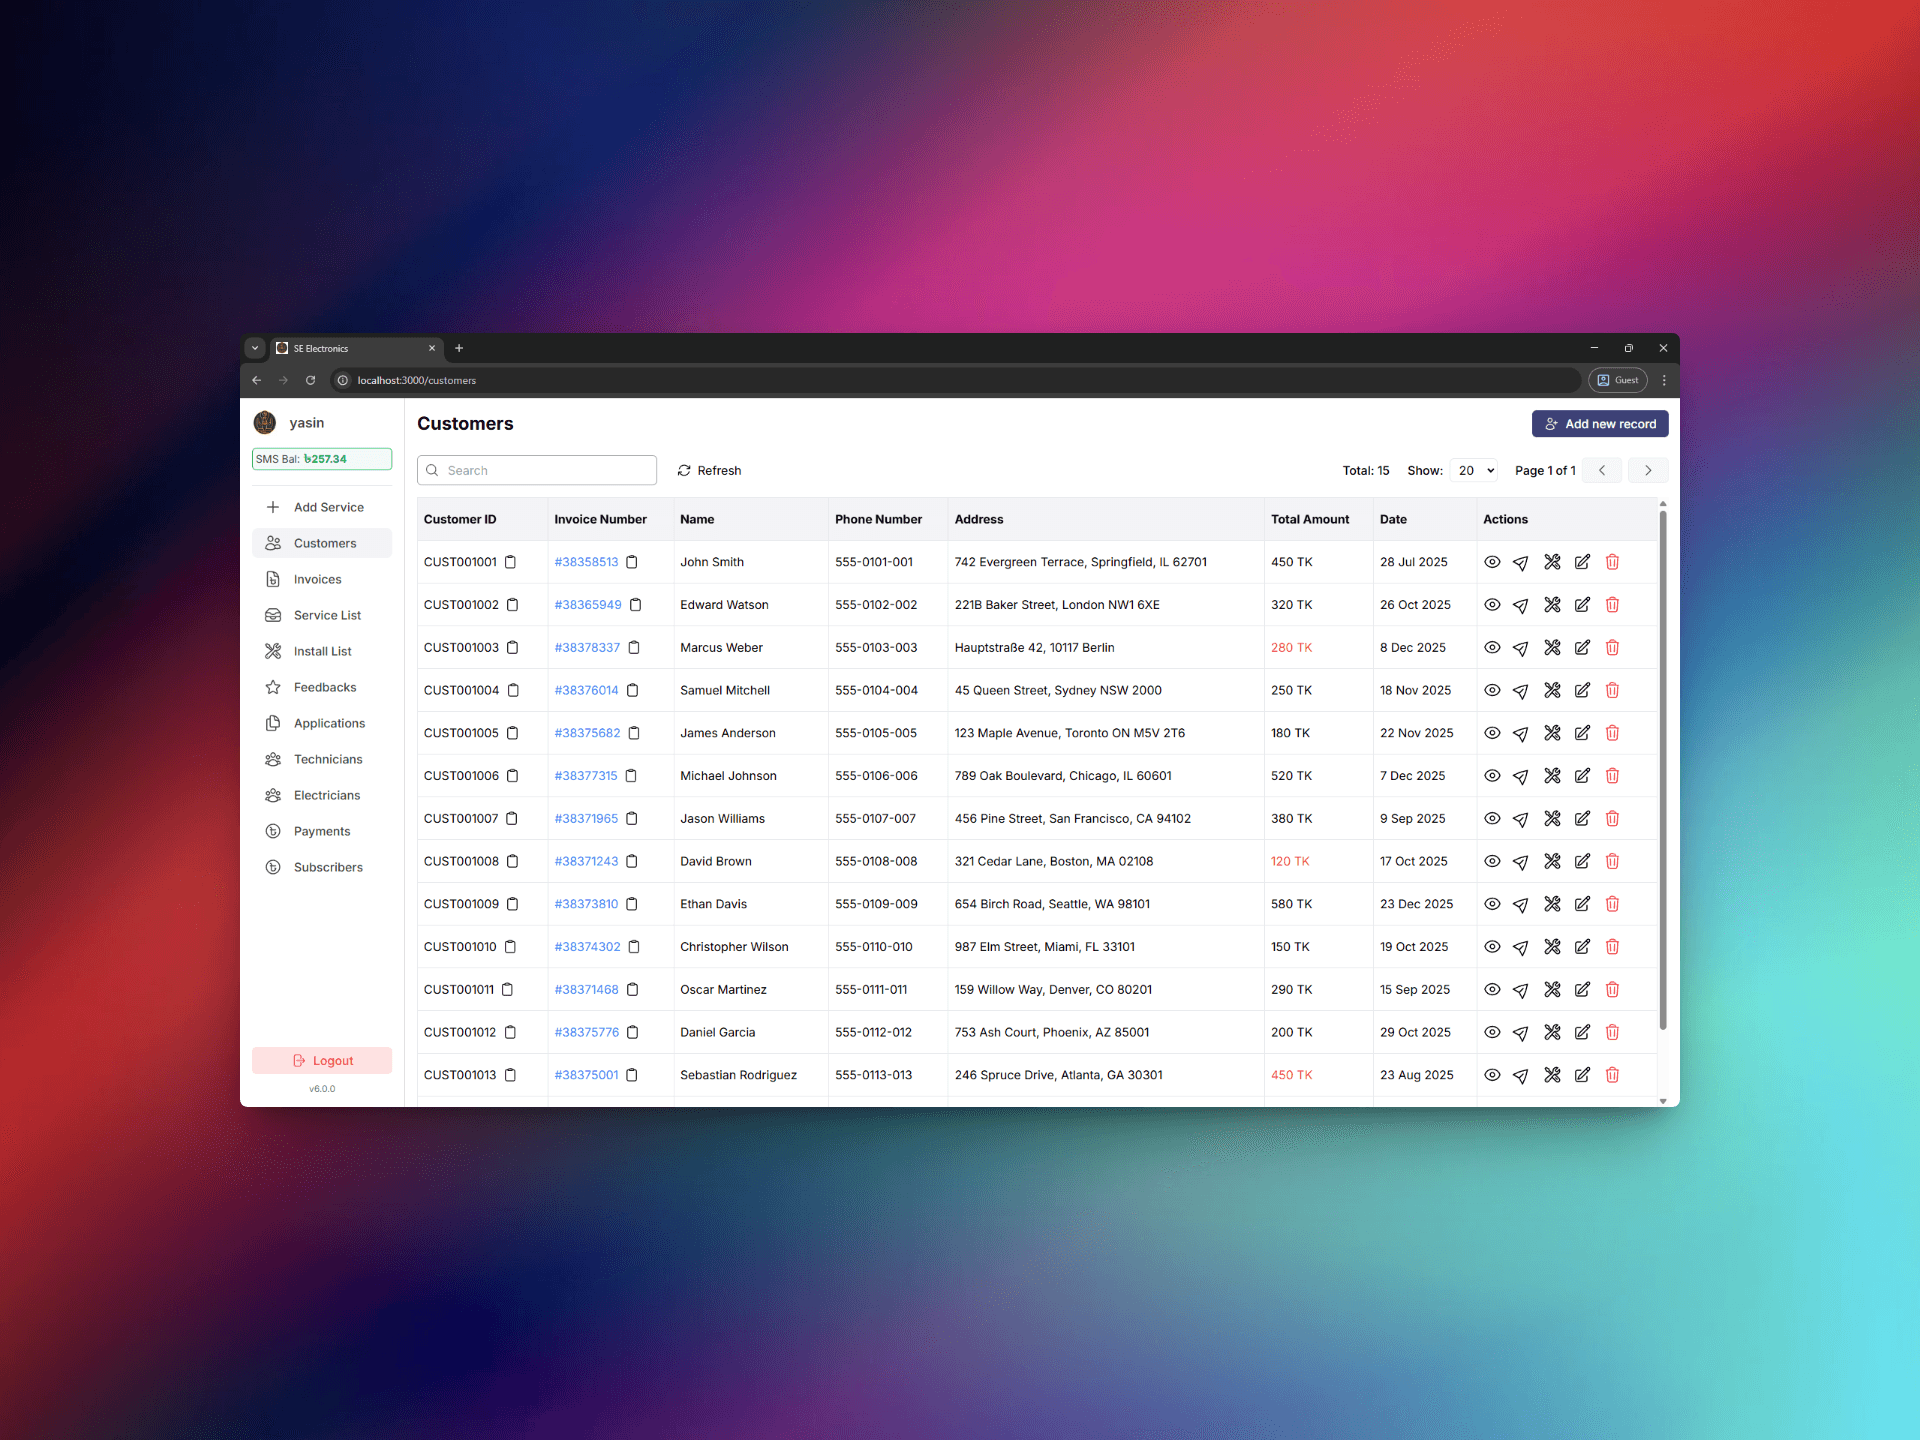1920x1440 pixels.
Task: Copy the Customer ID CUST001001 using its copy icon
Action: click(511, 562)
